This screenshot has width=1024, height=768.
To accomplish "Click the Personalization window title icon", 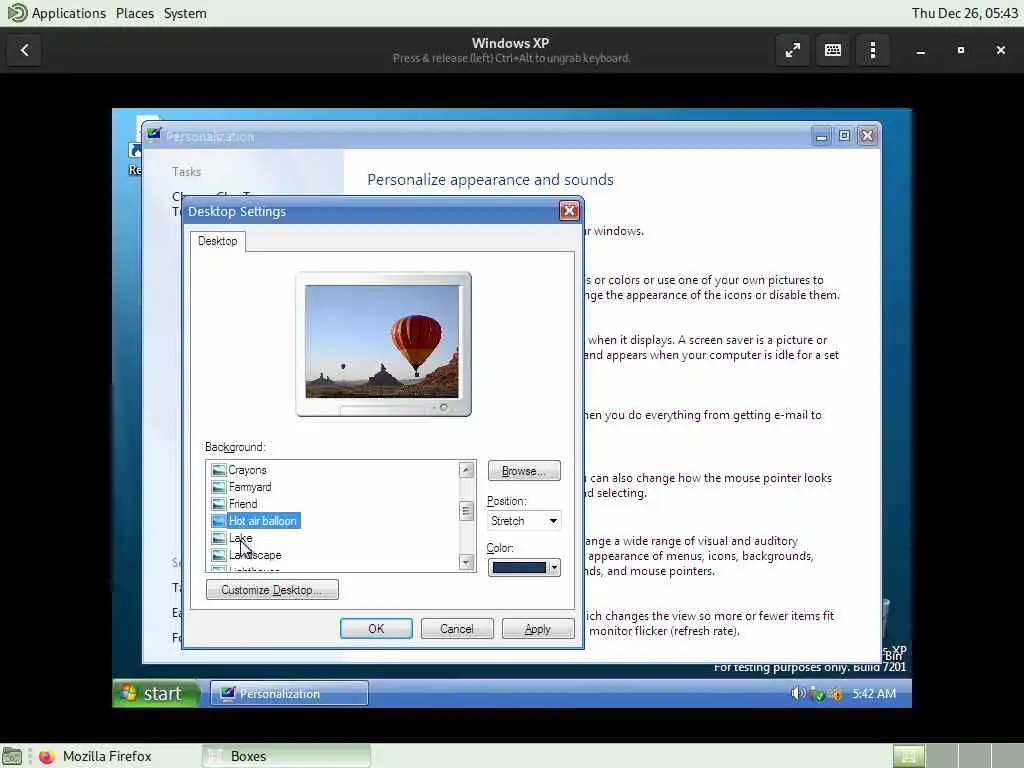I will click(x=154, y=135).
